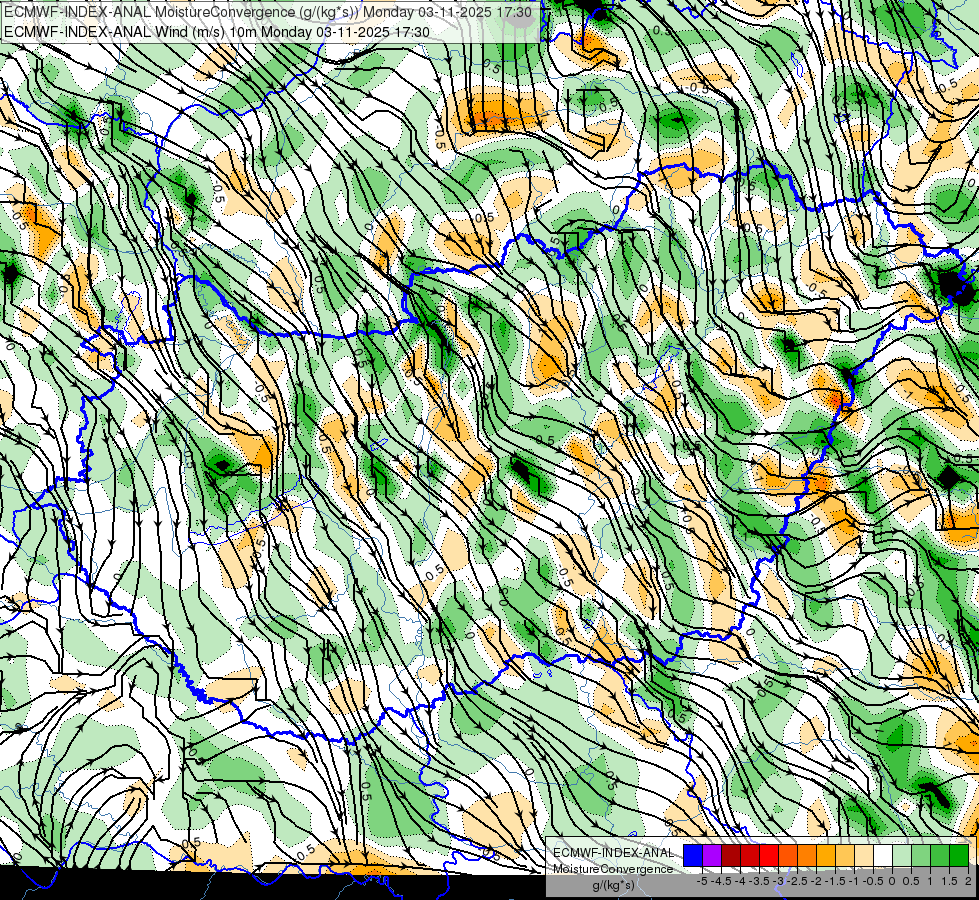979x900 pixels.
Task: Click the -0.5 legend scale value
Action: [873, 881]
